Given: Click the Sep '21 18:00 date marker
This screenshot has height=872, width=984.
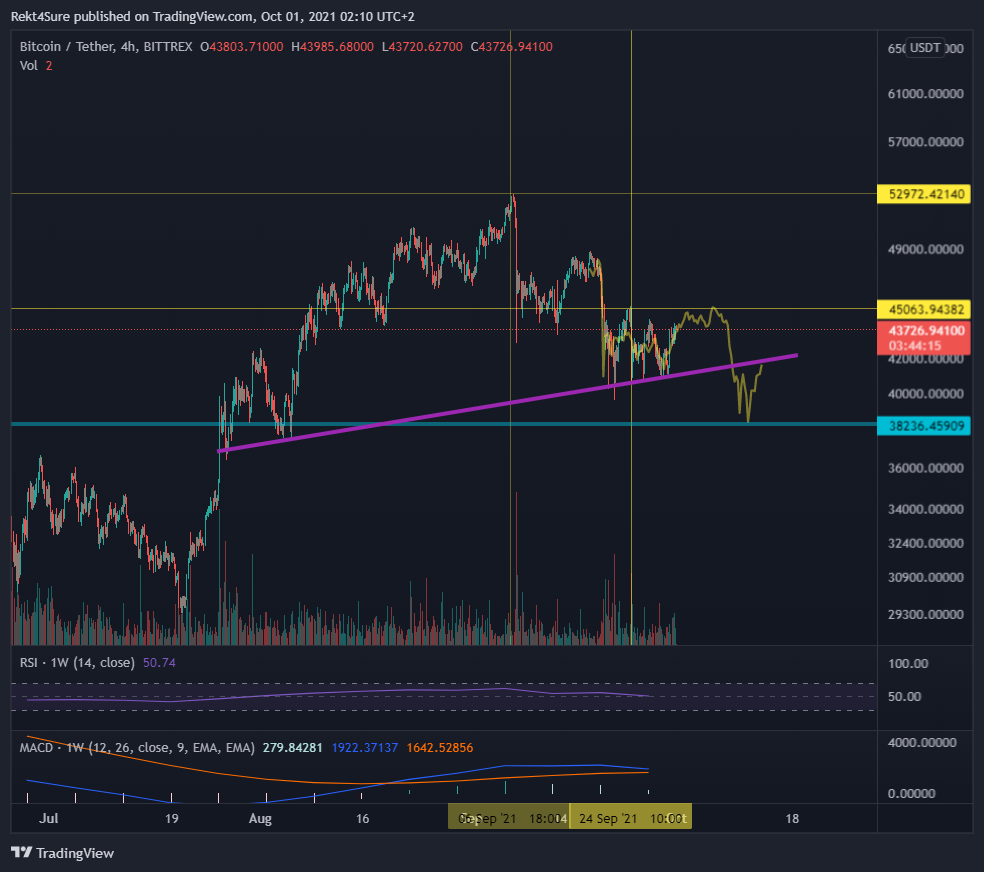Looking at the screenshot, I should (x=508, y=818).
